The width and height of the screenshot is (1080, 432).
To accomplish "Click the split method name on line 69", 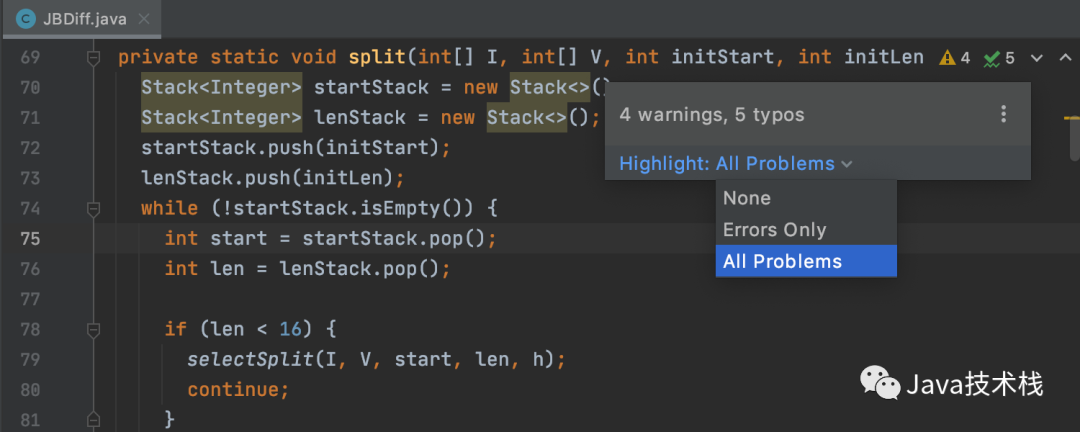I will click(377, 57).
